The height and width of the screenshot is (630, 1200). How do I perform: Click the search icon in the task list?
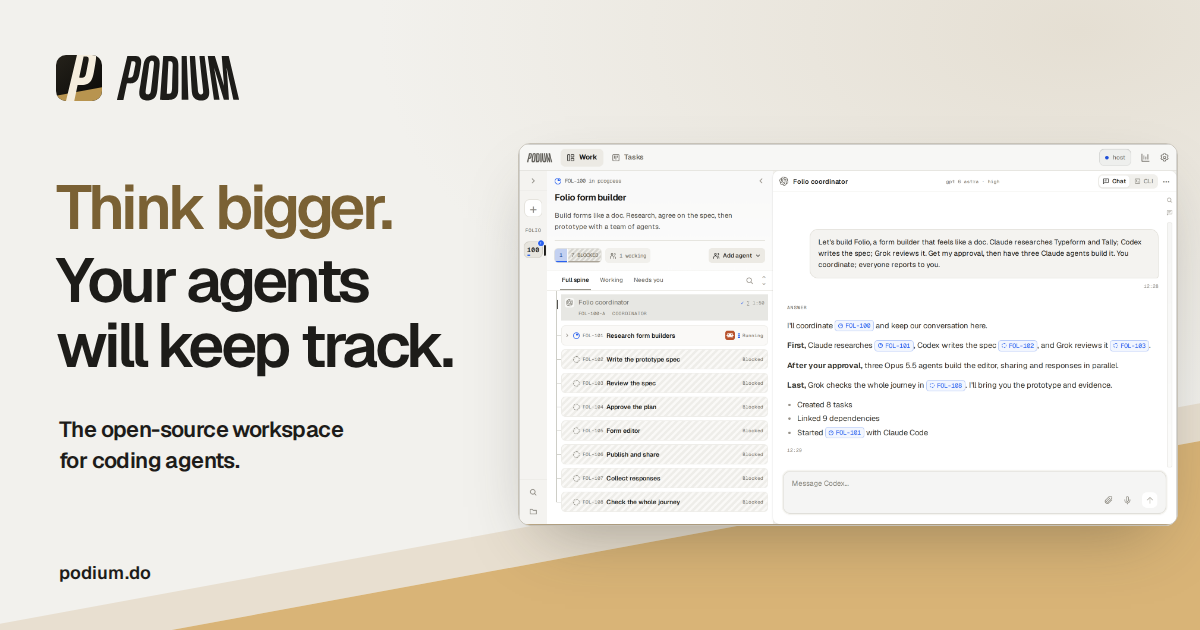[749, 281]
